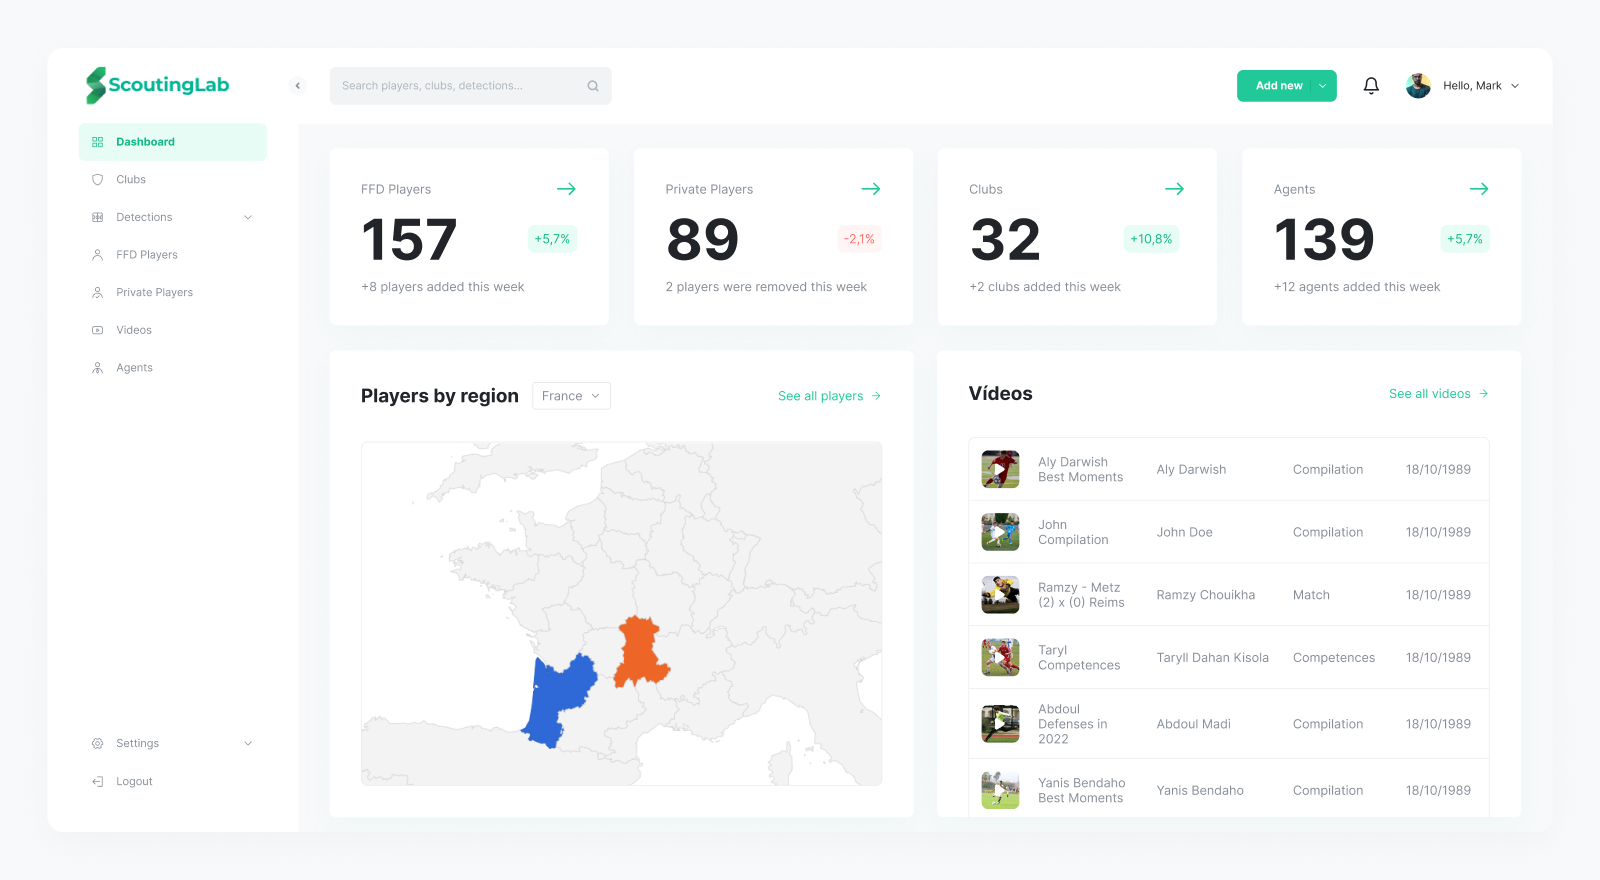
Task: Click the +5,7% badge on FFD Players
Action: point(552,239)
